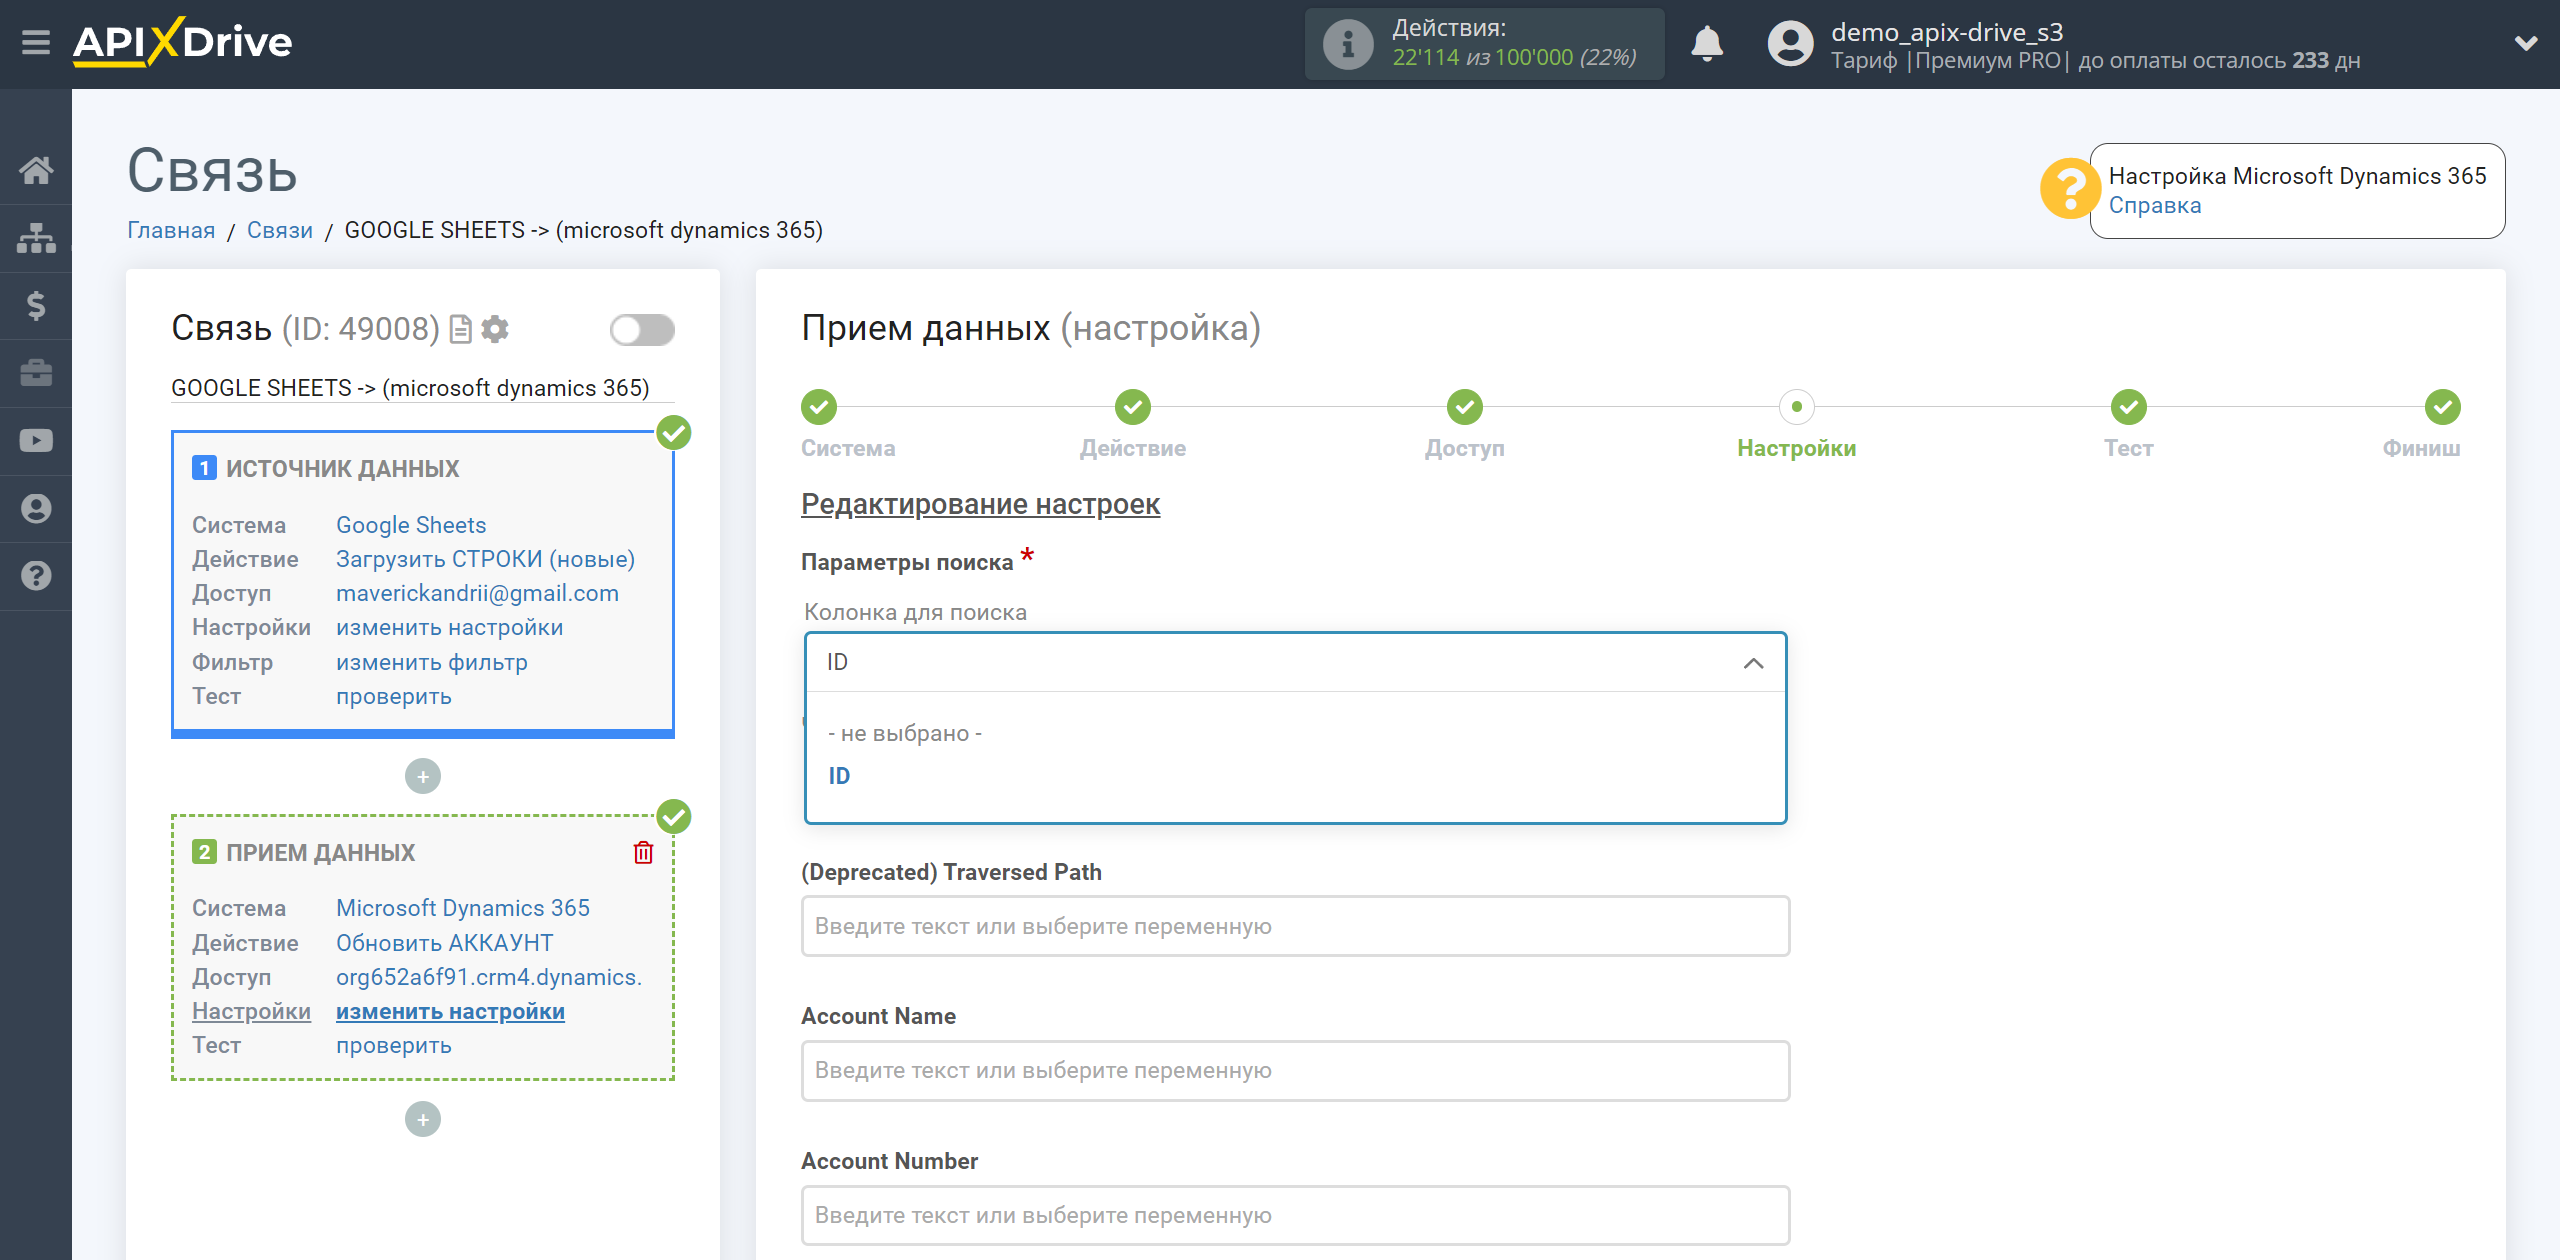Copy connection via document icon
This screenshot has width=2560, height=1260.
coord(460,329)
